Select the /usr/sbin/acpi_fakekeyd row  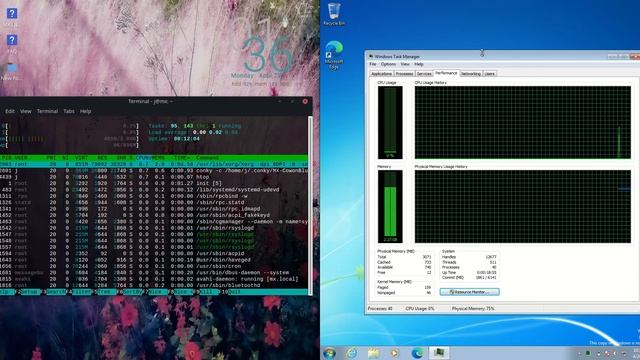154,215
